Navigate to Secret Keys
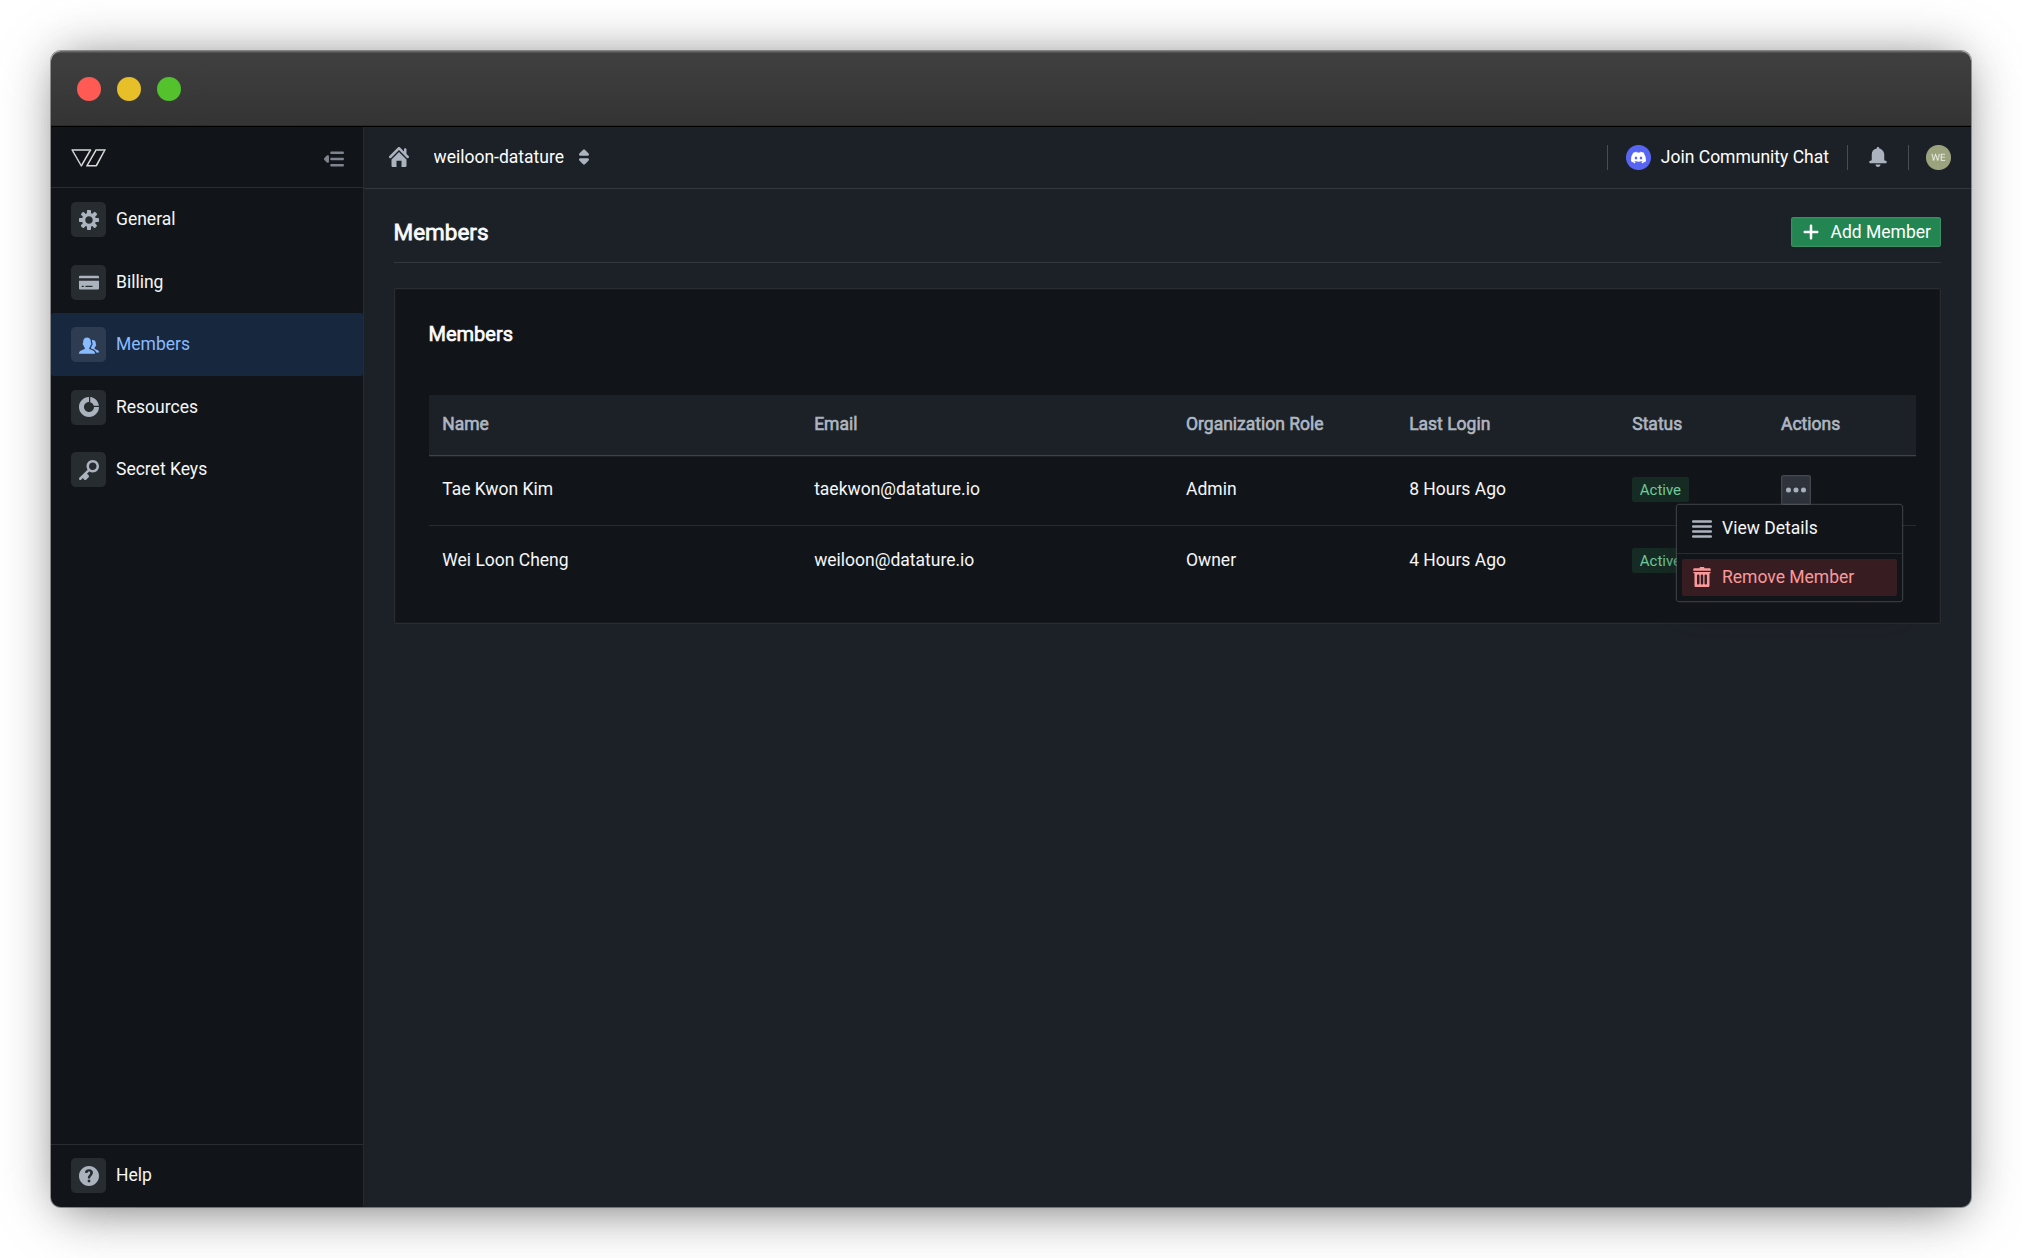Screen dimensions: 2022x1258 161,469
